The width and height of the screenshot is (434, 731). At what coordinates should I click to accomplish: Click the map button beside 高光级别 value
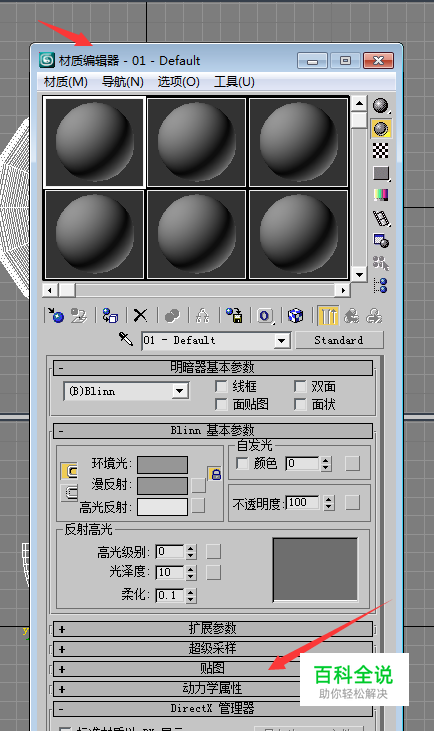pos(214,552)
